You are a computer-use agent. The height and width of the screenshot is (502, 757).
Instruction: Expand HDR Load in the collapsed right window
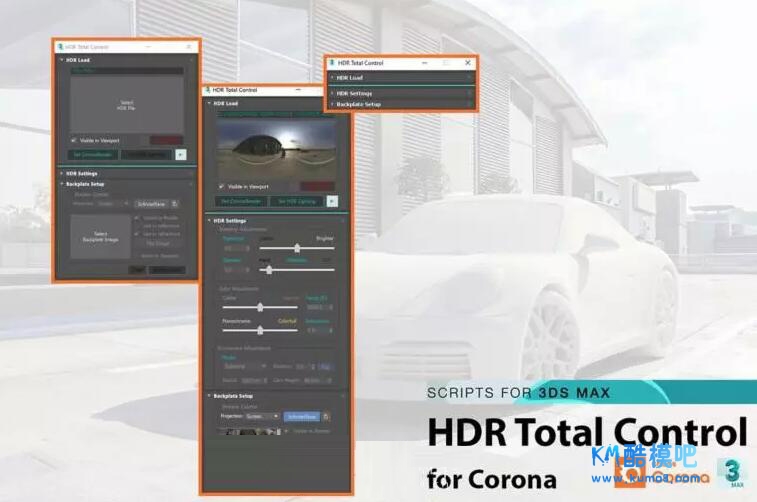[349, 77]
